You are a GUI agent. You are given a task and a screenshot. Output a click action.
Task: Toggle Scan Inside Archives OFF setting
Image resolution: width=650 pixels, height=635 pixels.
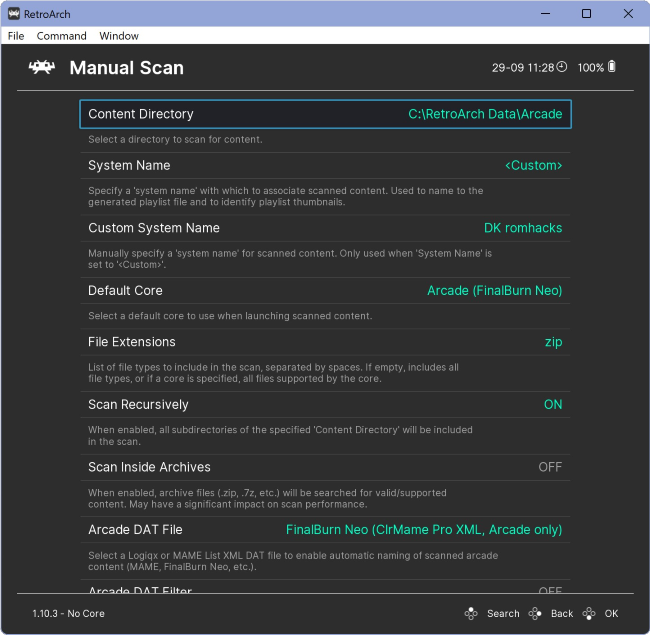(550, 467)
